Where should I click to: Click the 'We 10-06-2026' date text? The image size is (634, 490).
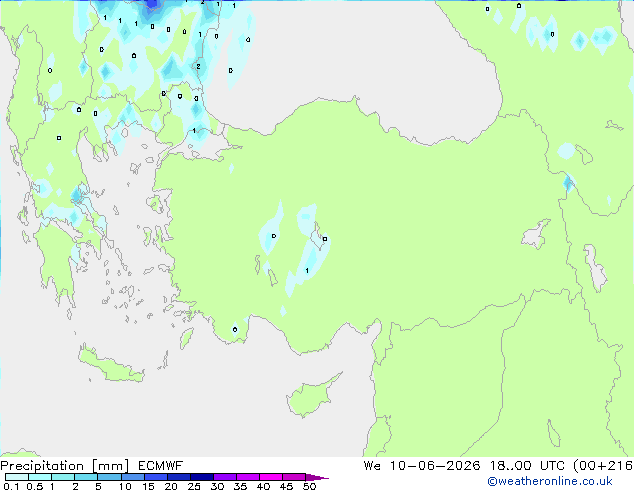422,466
